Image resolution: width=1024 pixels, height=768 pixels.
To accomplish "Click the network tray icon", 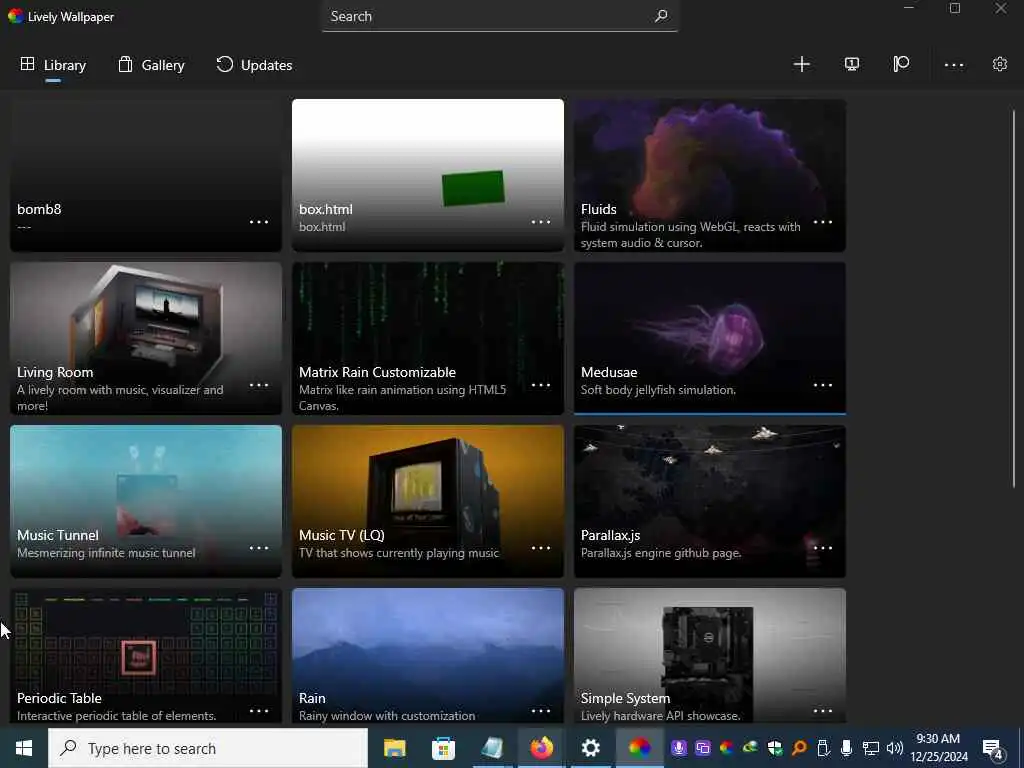I will (x=871, y=748).
